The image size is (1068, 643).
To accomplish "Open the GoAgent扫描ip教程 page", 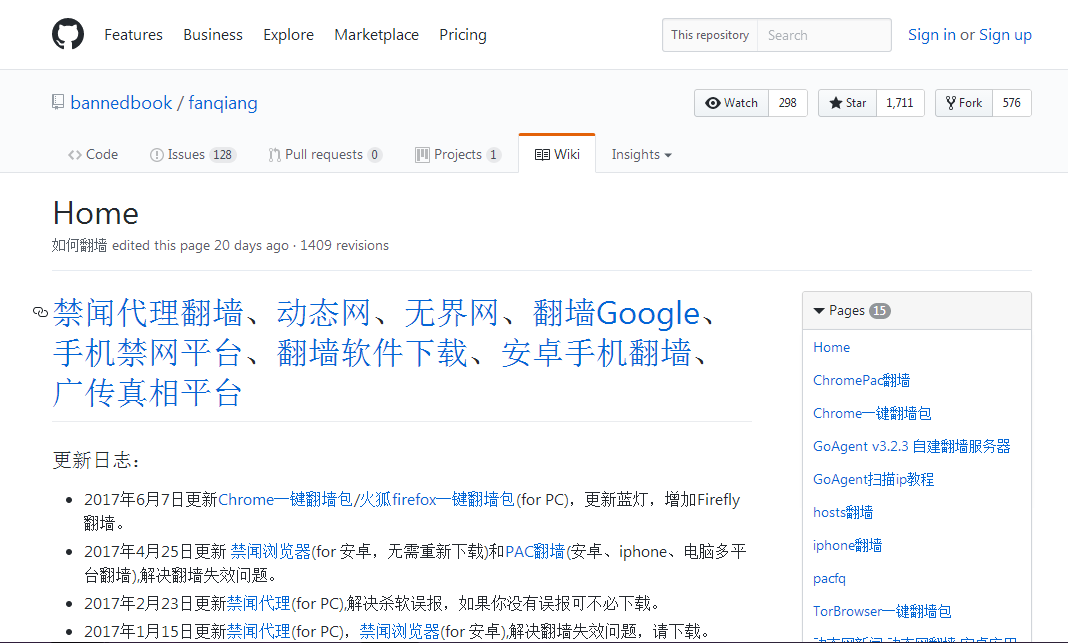I will (873, 479).
